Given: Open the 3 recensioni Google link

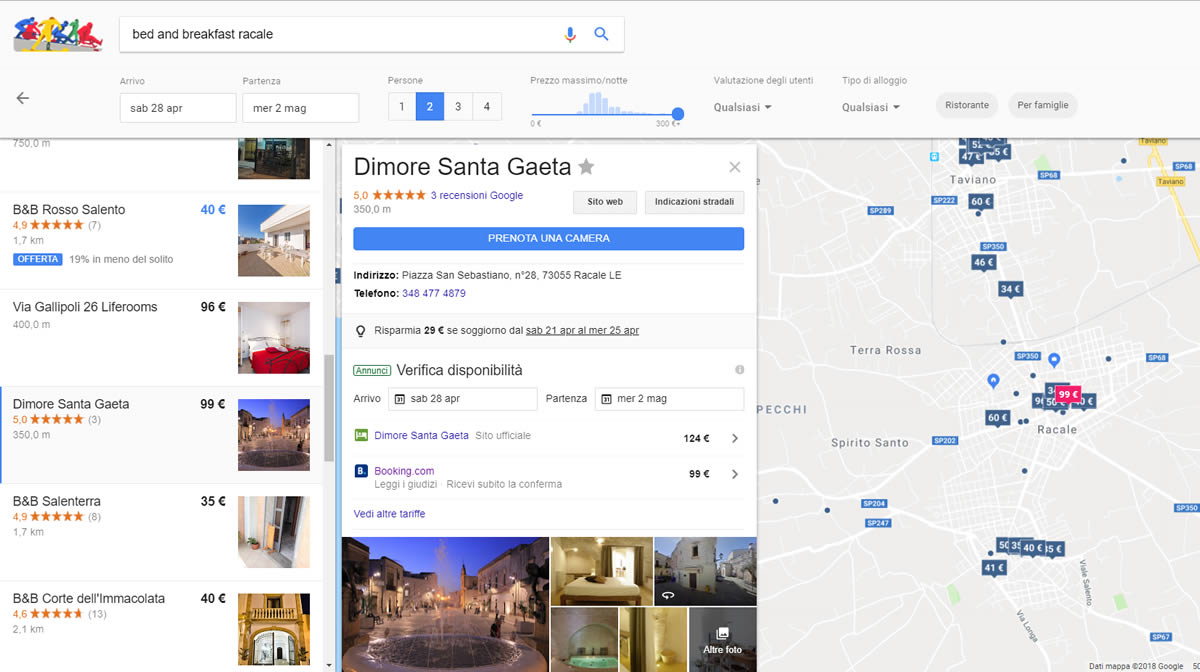Looking at the screenshot, I should click(477, 196).
